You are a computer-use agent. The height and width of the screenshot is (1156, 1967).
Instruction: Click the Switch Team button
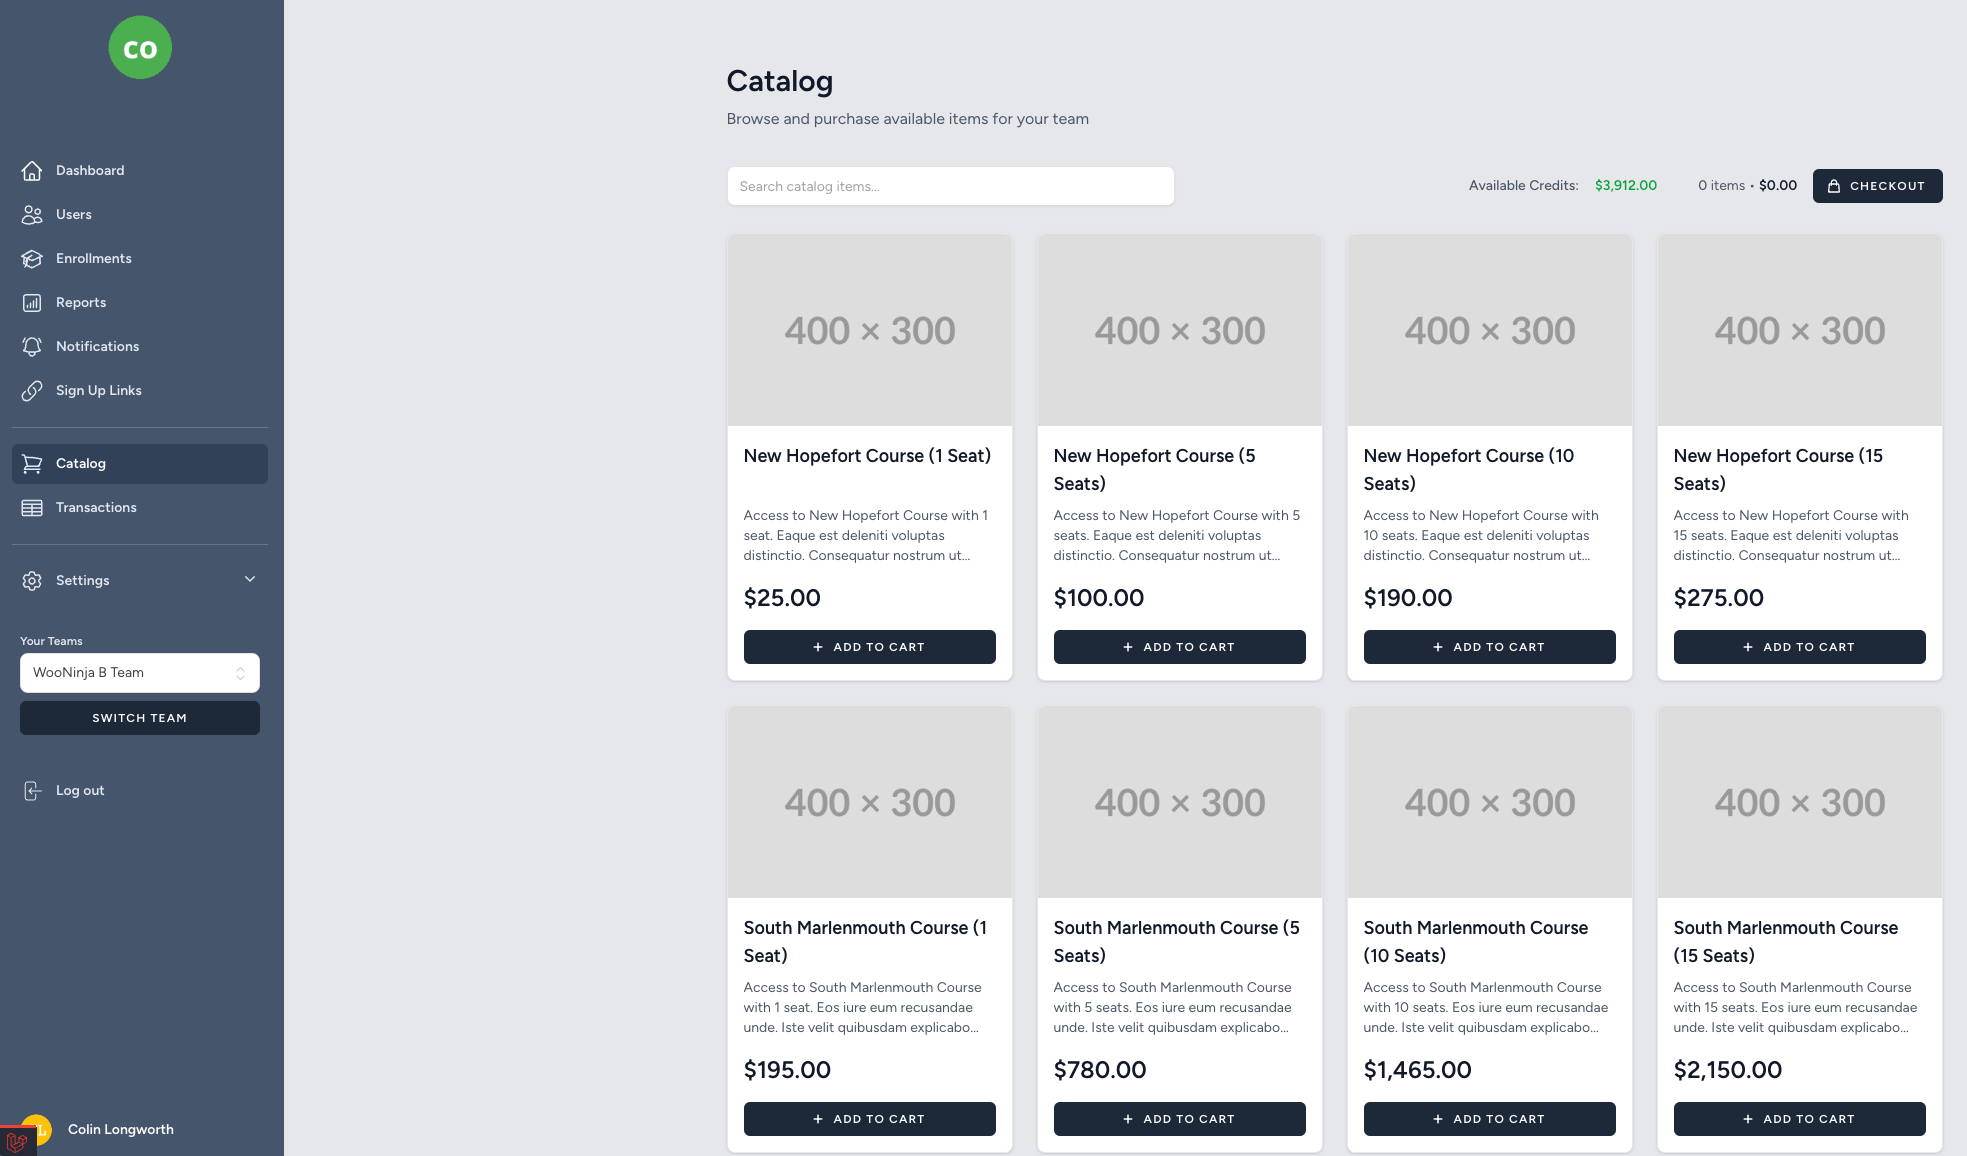pos(140,718)
